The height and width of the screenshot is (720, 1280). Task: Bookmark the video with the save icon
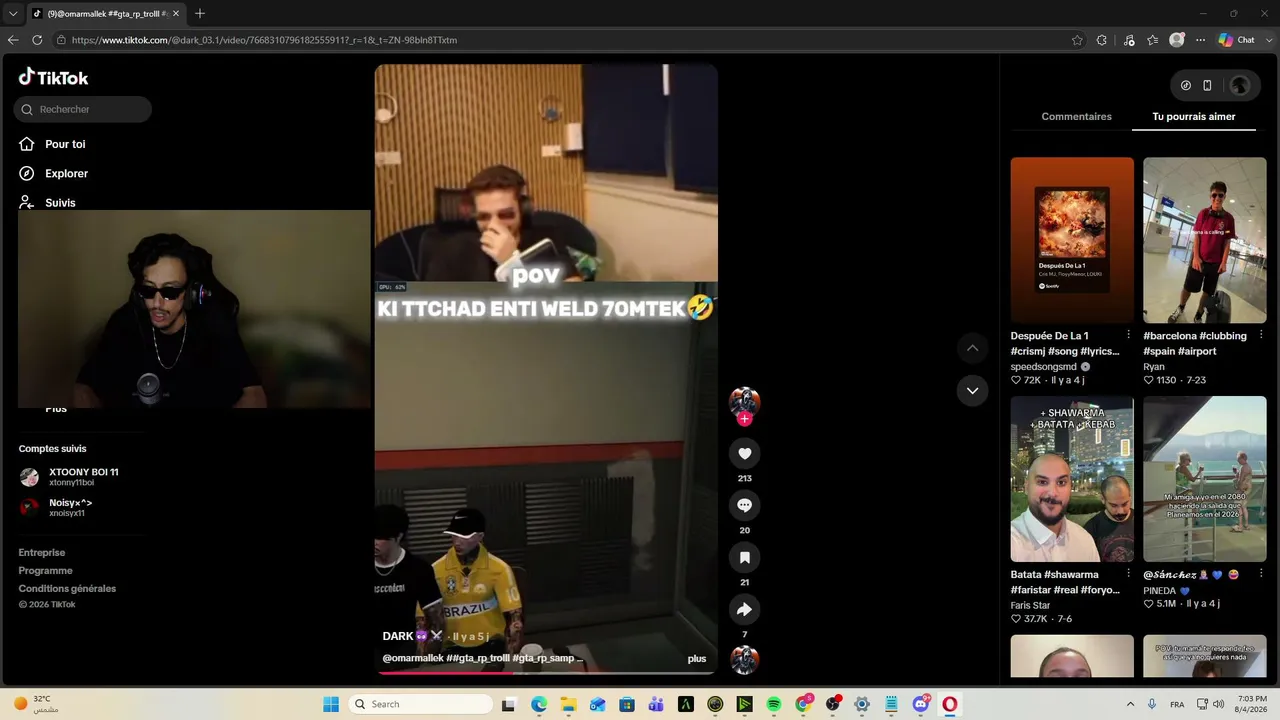pyautogui.click(x=744, y=558)
